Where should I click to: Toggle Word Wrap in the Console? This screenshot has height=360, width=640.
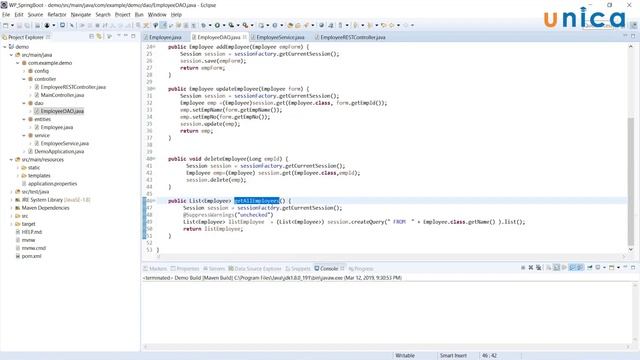(564, 268)
